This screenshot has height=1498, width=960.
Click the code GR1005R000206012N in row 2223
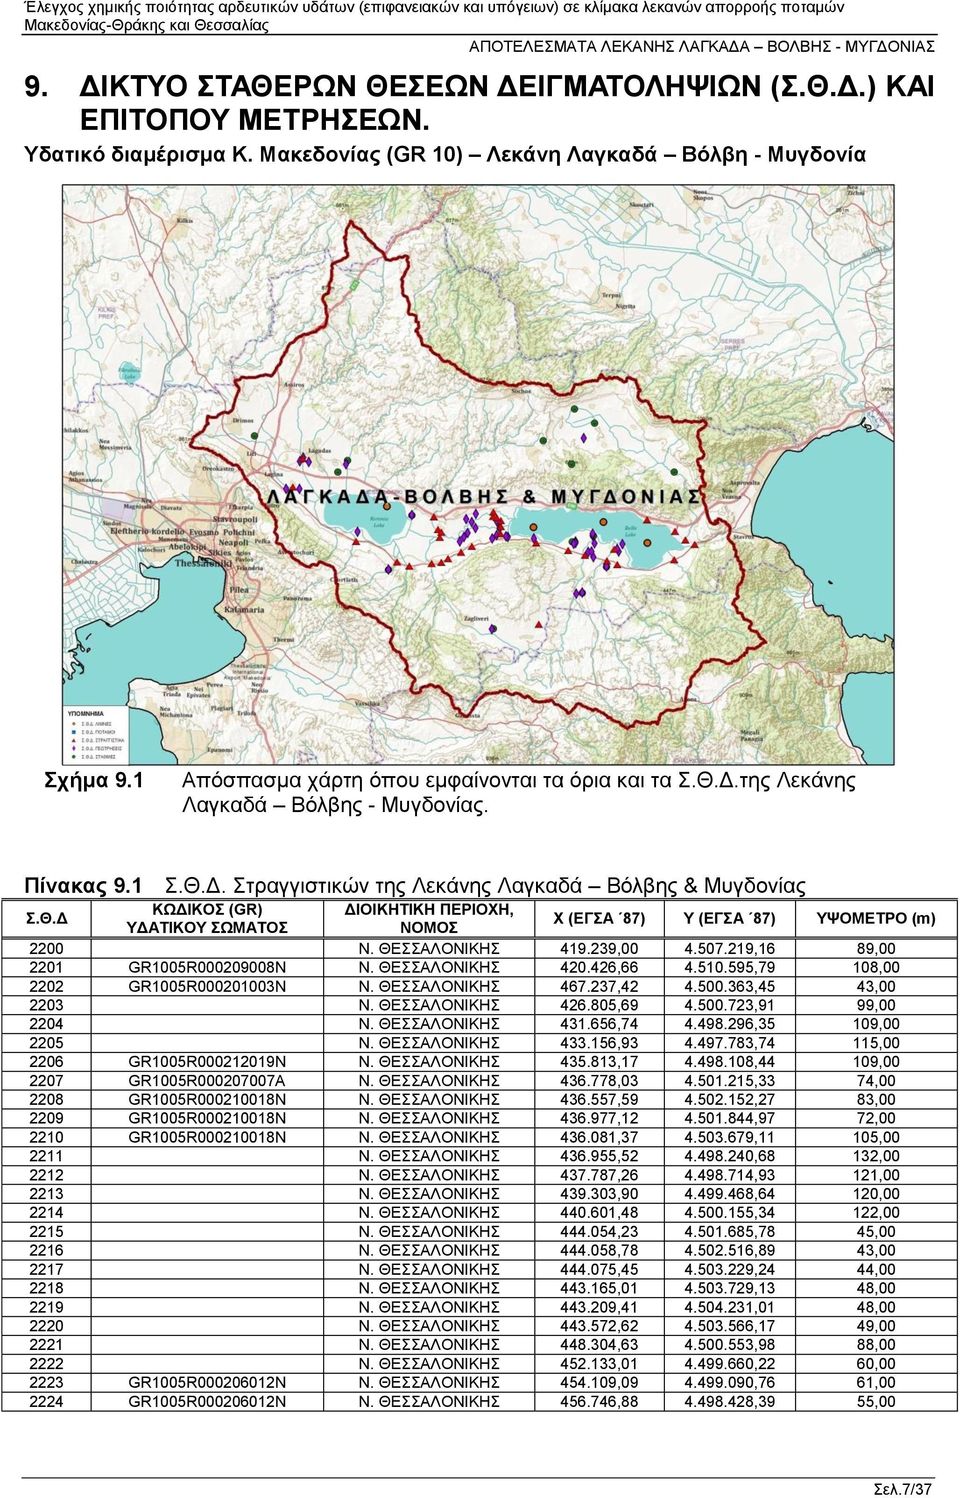tap(207, 1382)
